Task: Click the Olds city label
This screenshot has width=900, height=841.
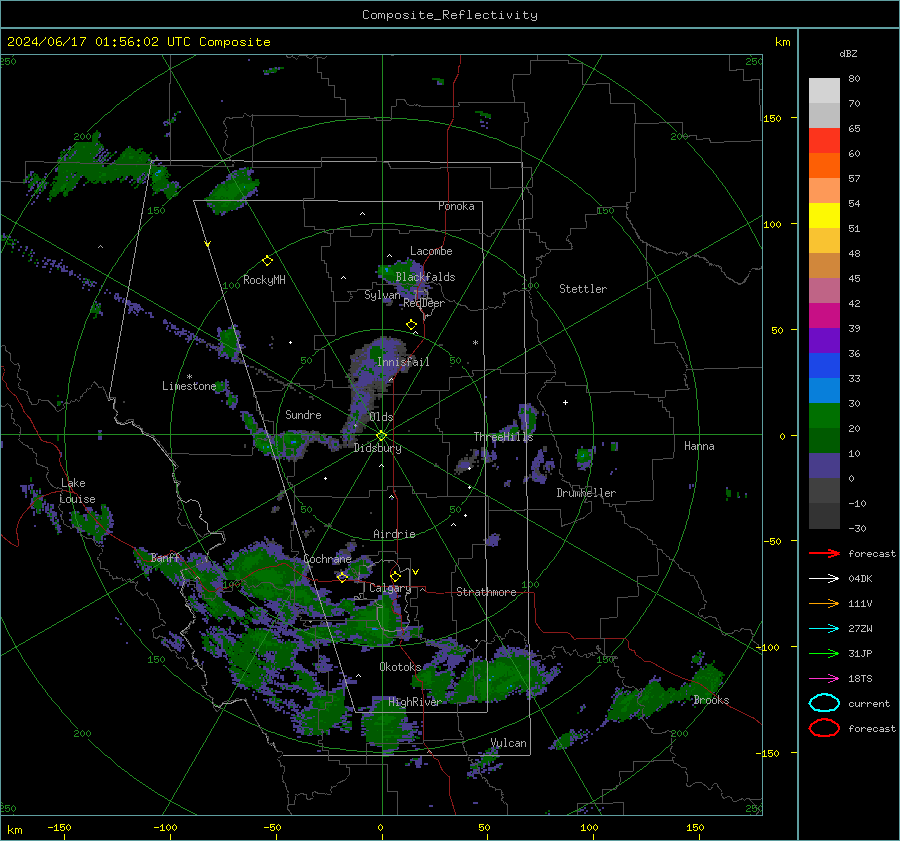Action: [x=381, y=417]
